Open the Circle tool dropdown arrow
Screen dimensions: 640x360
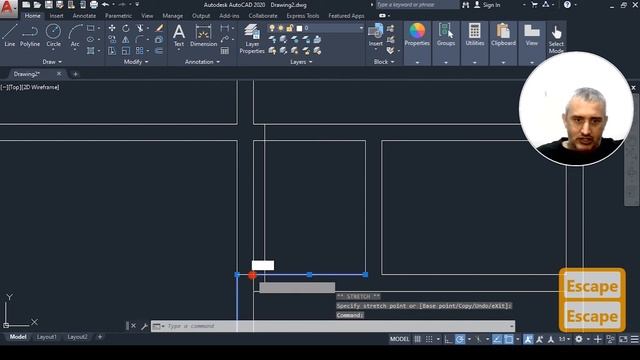coord(53,50)
